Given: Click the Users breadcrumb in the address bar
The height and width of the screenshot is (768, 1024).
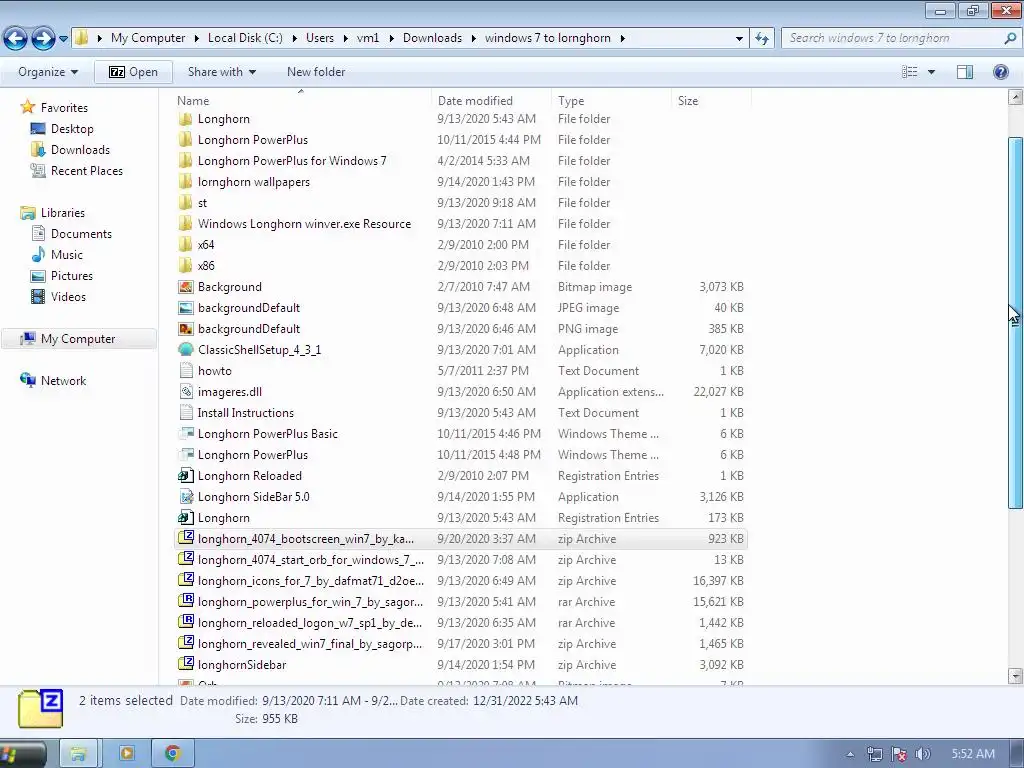Looking at the screenshot, I should tap(319, 38).
